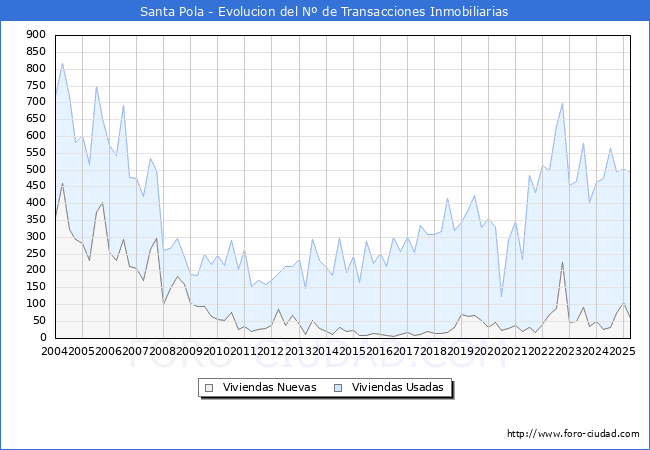
Task: Click the 650 y-axis label
Action: click(x=36, y=119)
